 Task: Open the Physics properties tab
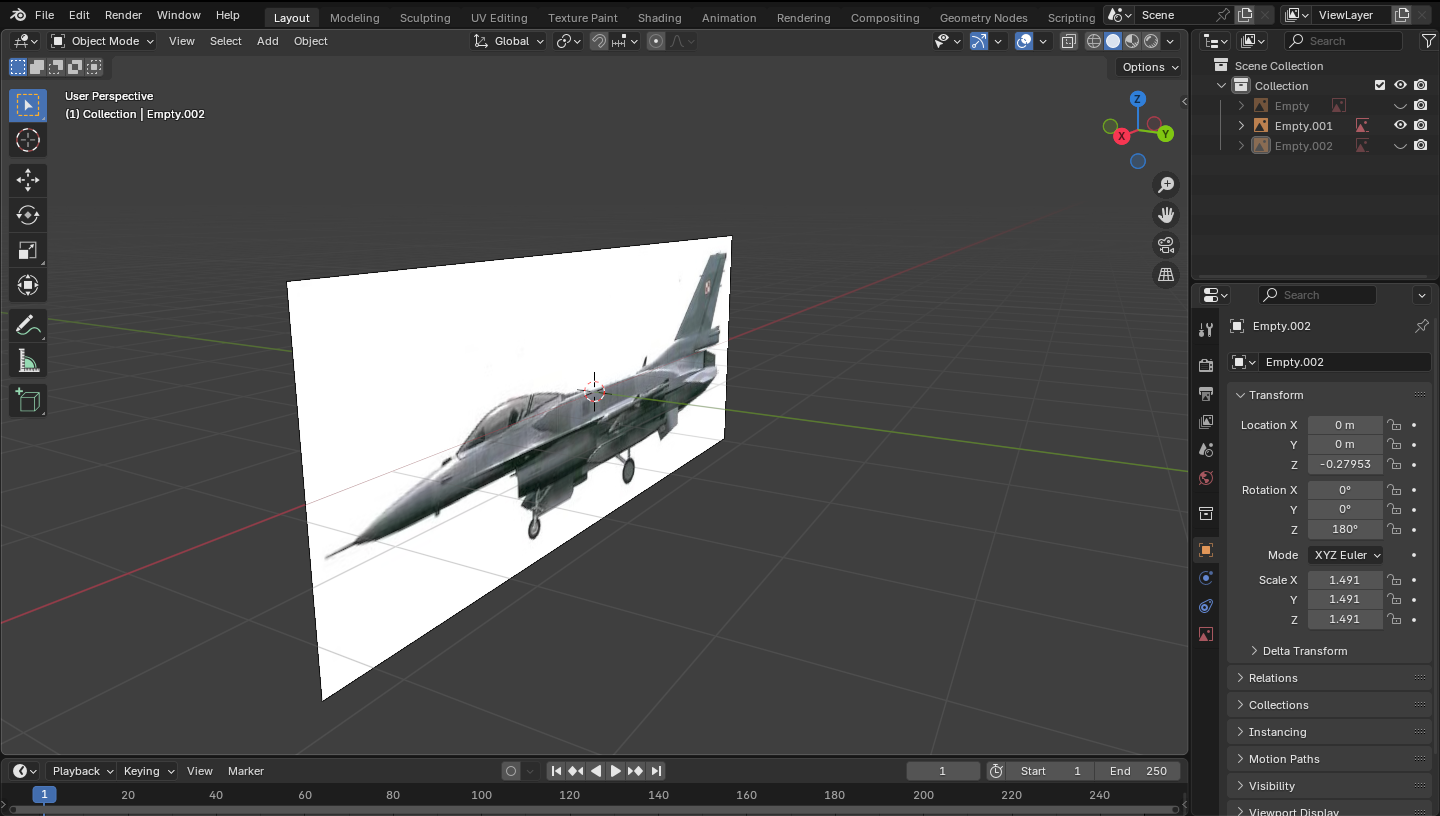coord(1206,578)
